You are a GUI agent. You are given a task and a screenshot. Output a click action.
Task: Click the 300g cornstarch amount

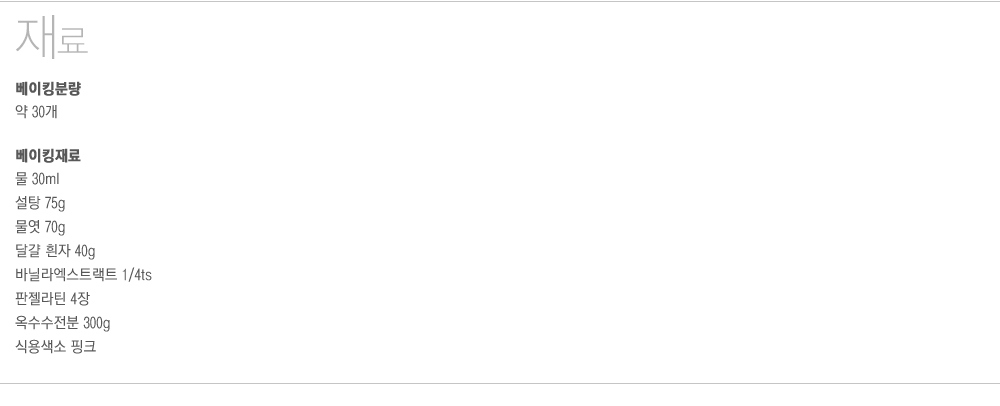coord(97,323)
